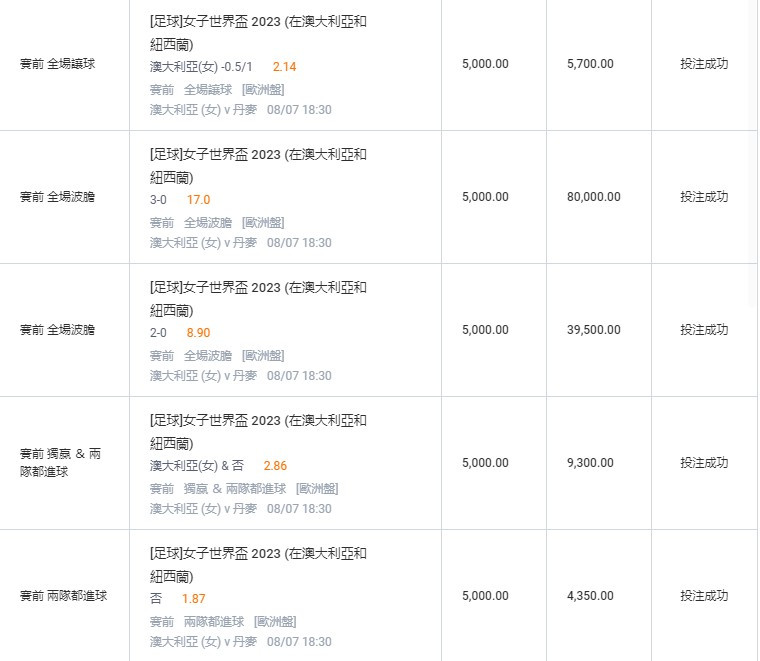
Task: Click 投注成功 status in 3-0 row
Action: pyautogui.click(x=704, y=197)
